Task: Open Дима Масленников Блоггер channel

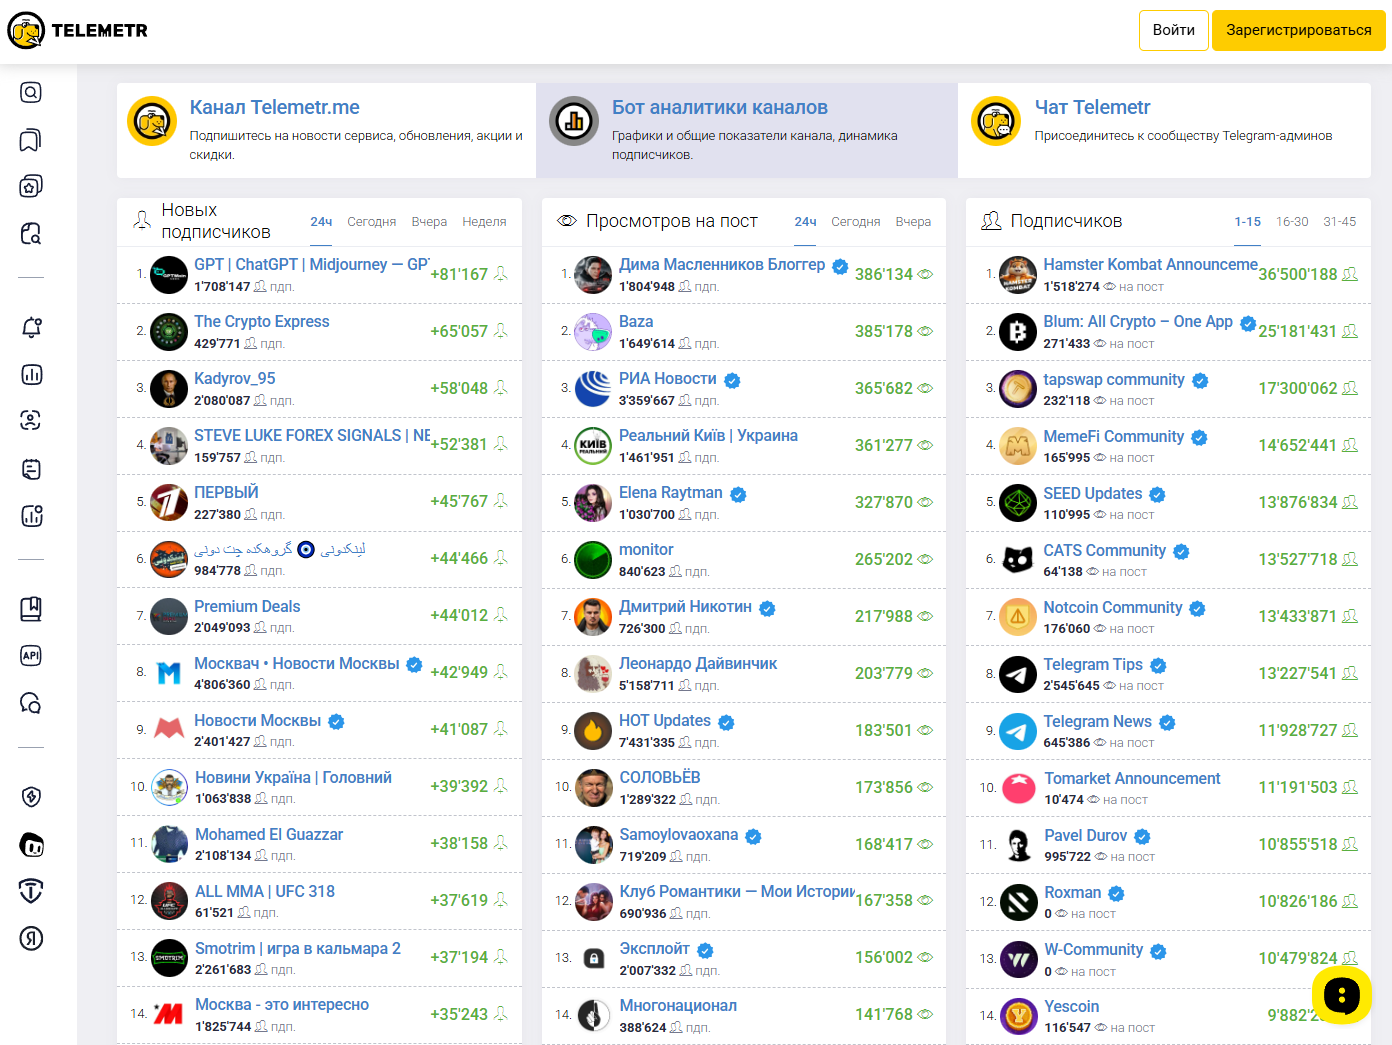Action: 722,264
